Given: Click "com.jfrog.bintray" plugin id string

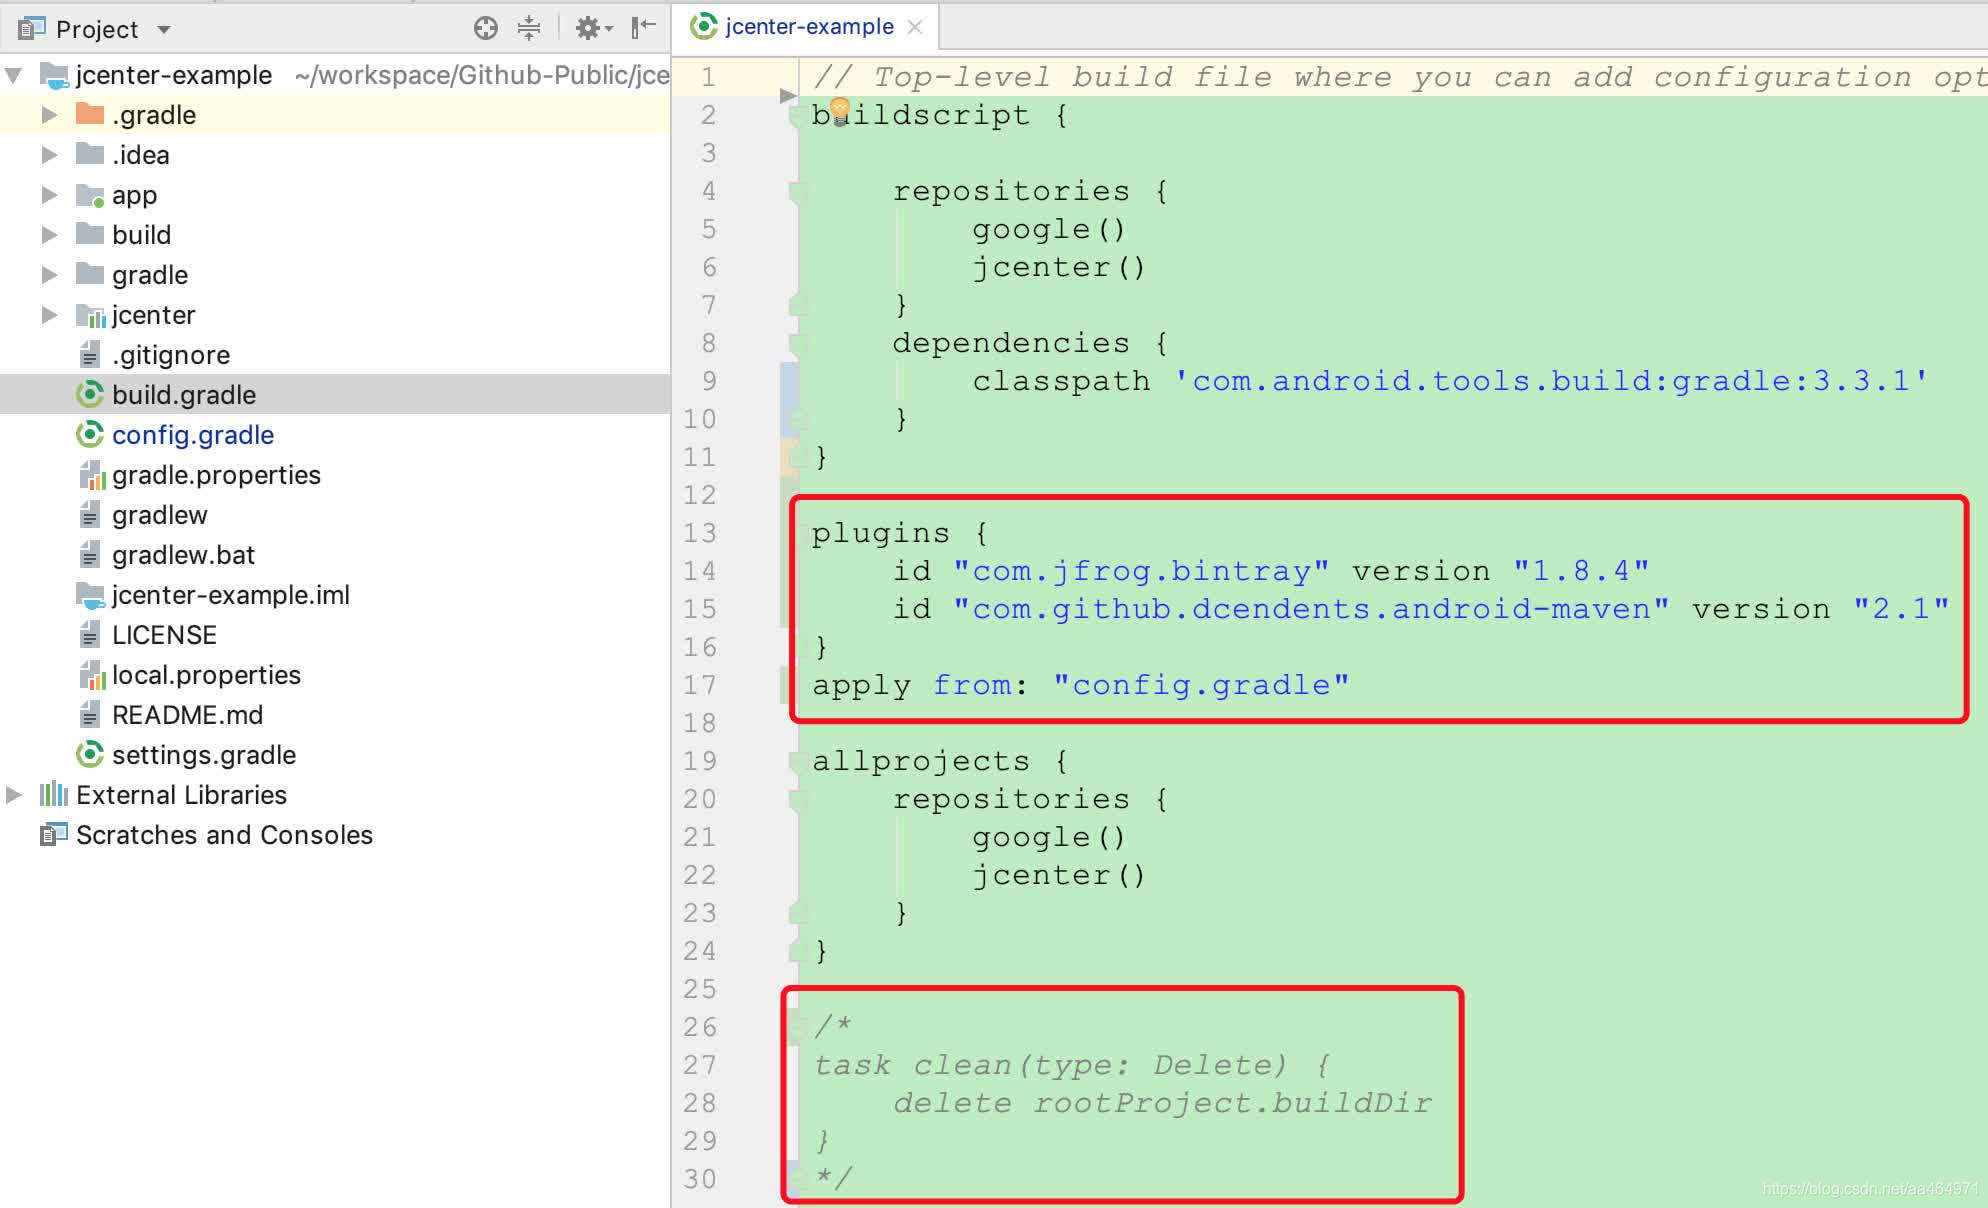Looking at the screenshot, I should (1141, 571).
